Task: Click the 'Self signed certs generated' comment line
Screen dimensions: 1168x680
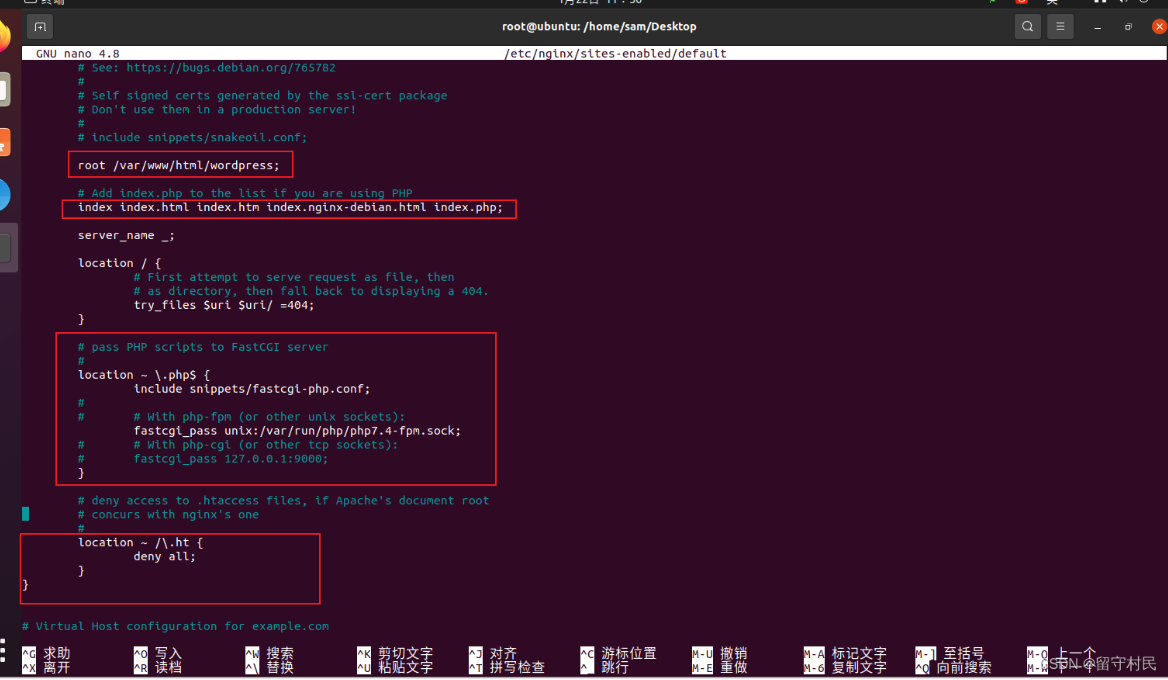Action: (262, 95)
